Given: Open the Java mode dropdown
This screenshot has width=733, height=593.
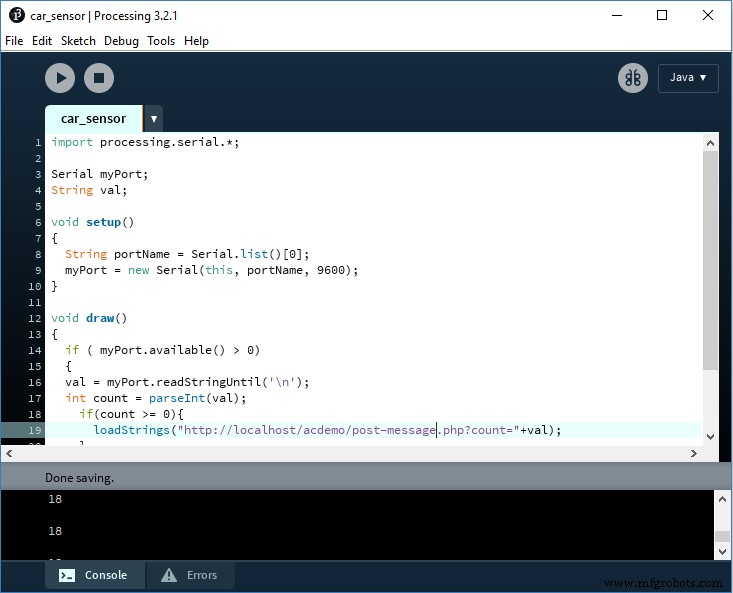Looking at the screenshot, I should (688, 78).
